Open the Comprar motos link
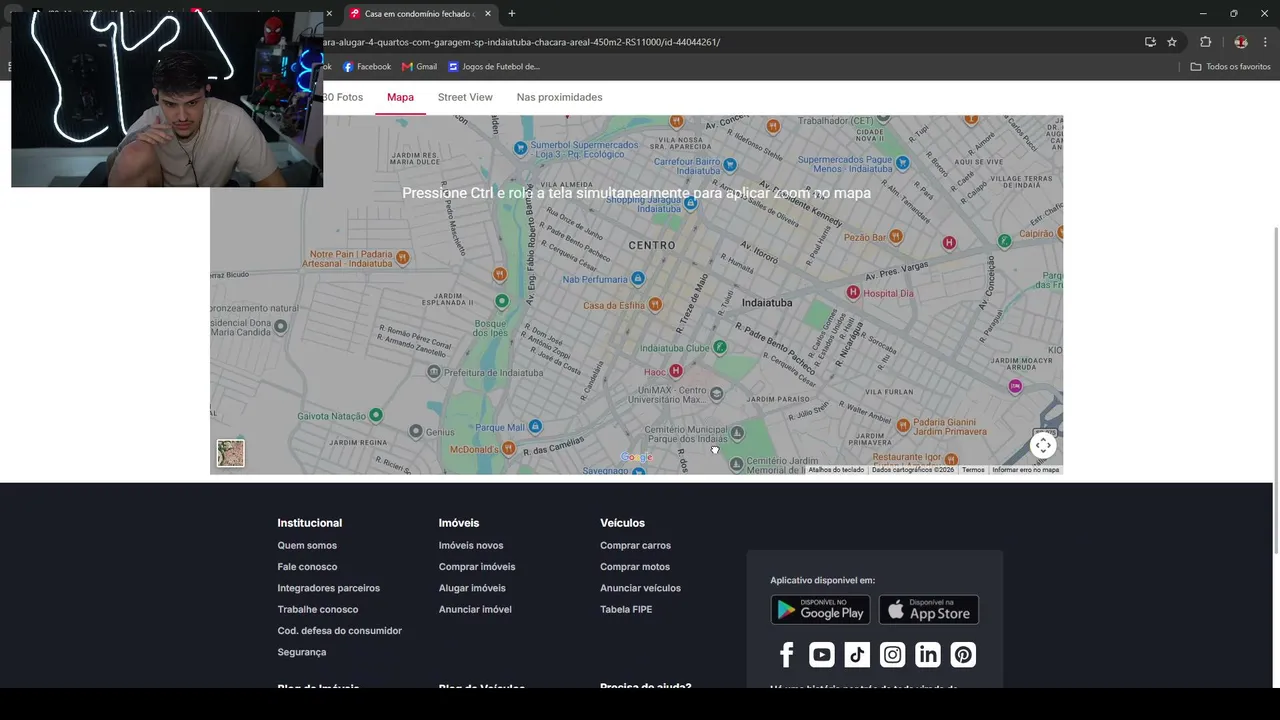This screenshot has width=1280, height=720. click(635, 567)
